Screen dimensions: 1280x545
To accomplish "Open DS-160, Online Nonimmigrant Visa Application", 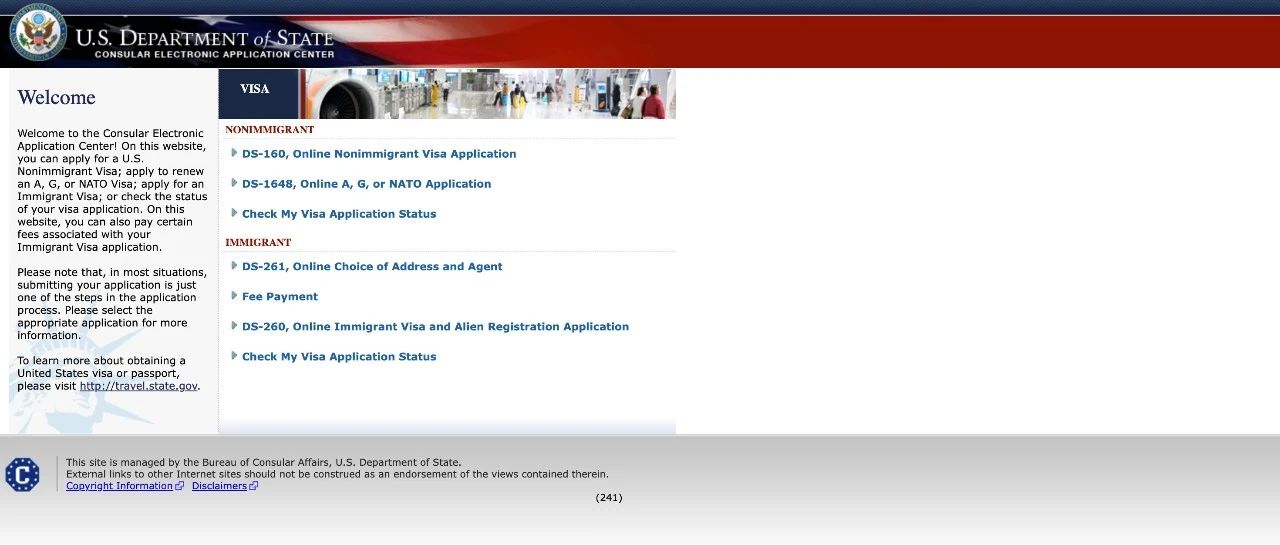I will [379, 154].
